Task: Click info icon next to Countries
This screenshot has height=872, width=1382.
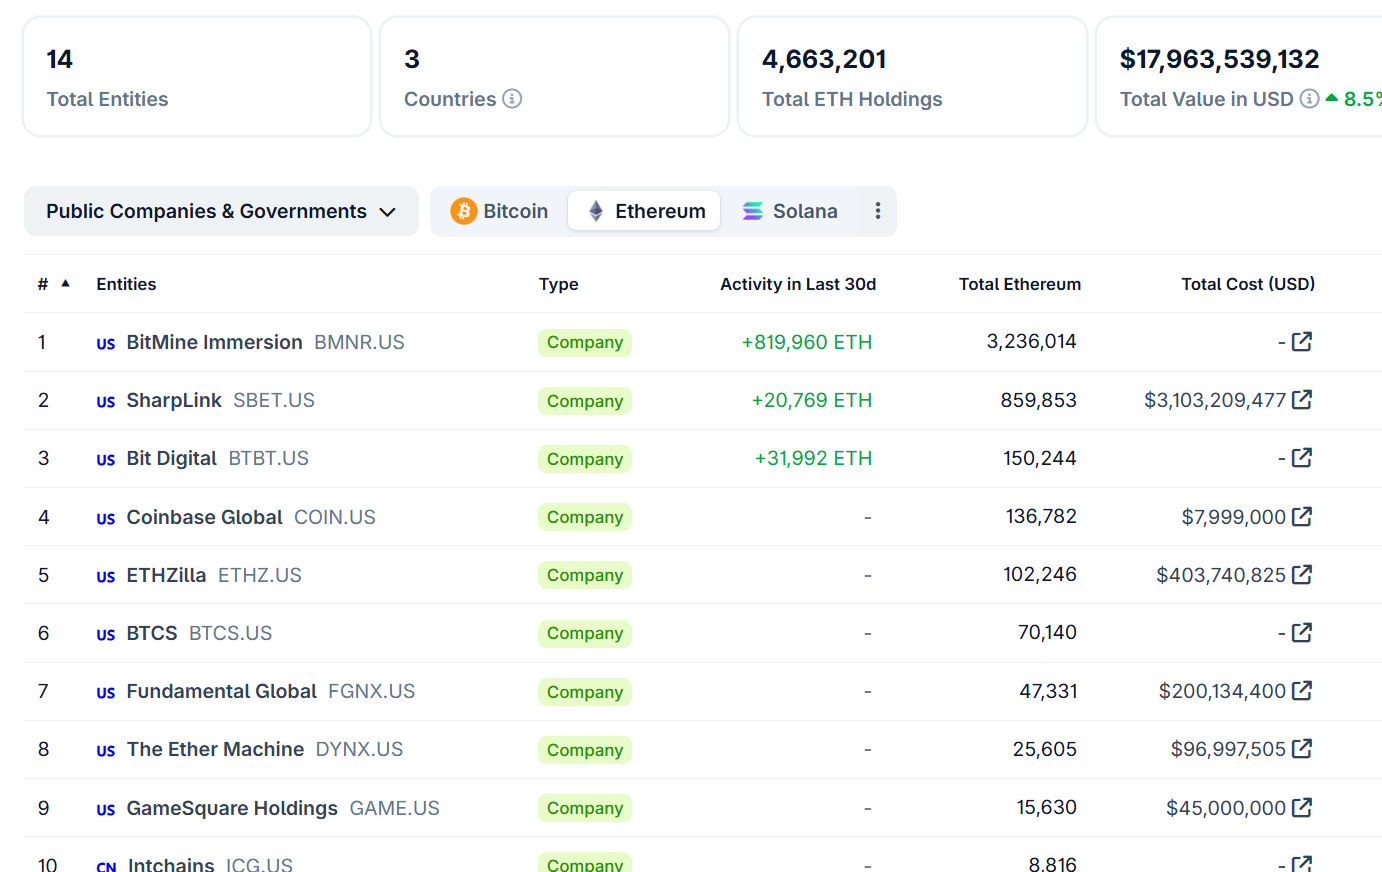Action: click(x=512, y=99)
